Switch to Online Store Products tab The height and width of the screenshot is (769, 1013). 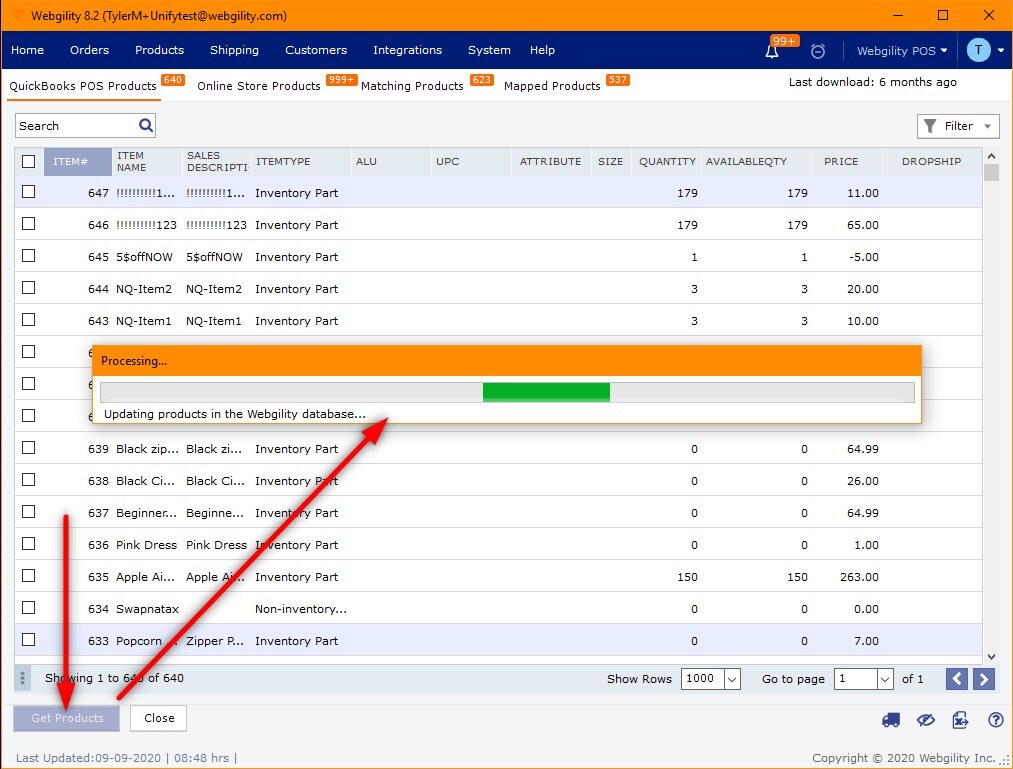click(258, 86)
